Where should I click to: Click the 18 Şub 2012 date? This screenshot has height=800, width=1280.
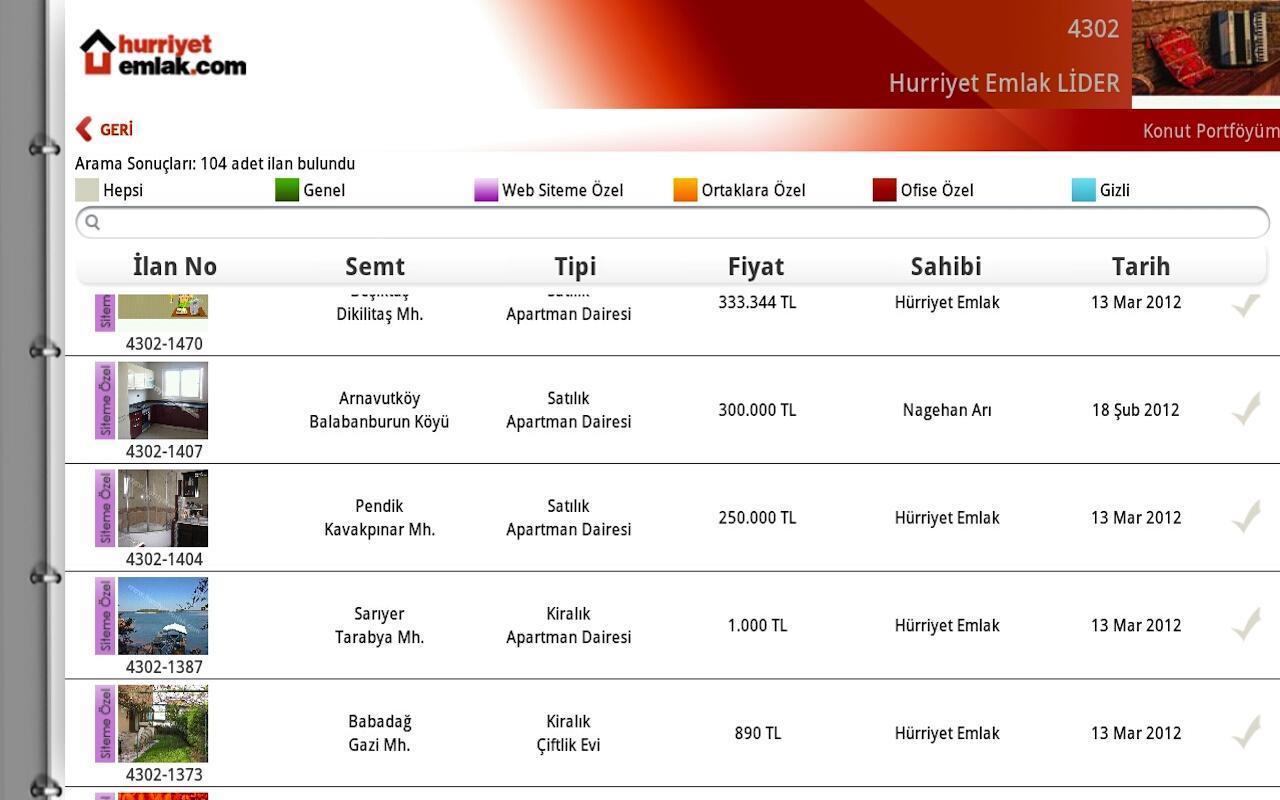(1136, 410)
